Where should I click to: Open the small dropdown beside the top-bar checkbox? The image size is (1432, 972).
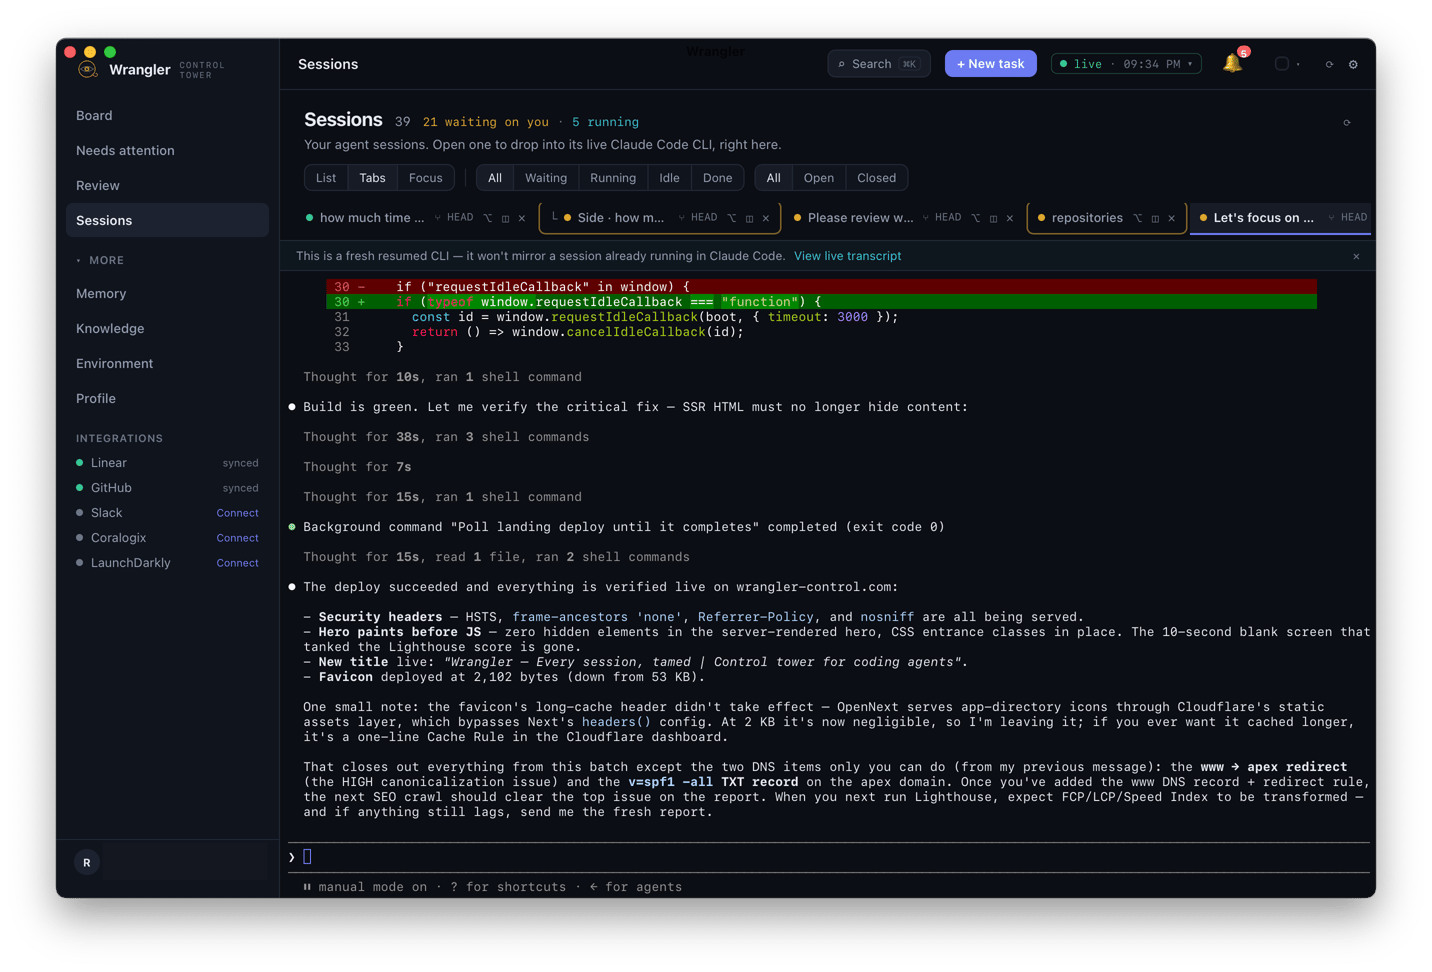[1298, 64]
